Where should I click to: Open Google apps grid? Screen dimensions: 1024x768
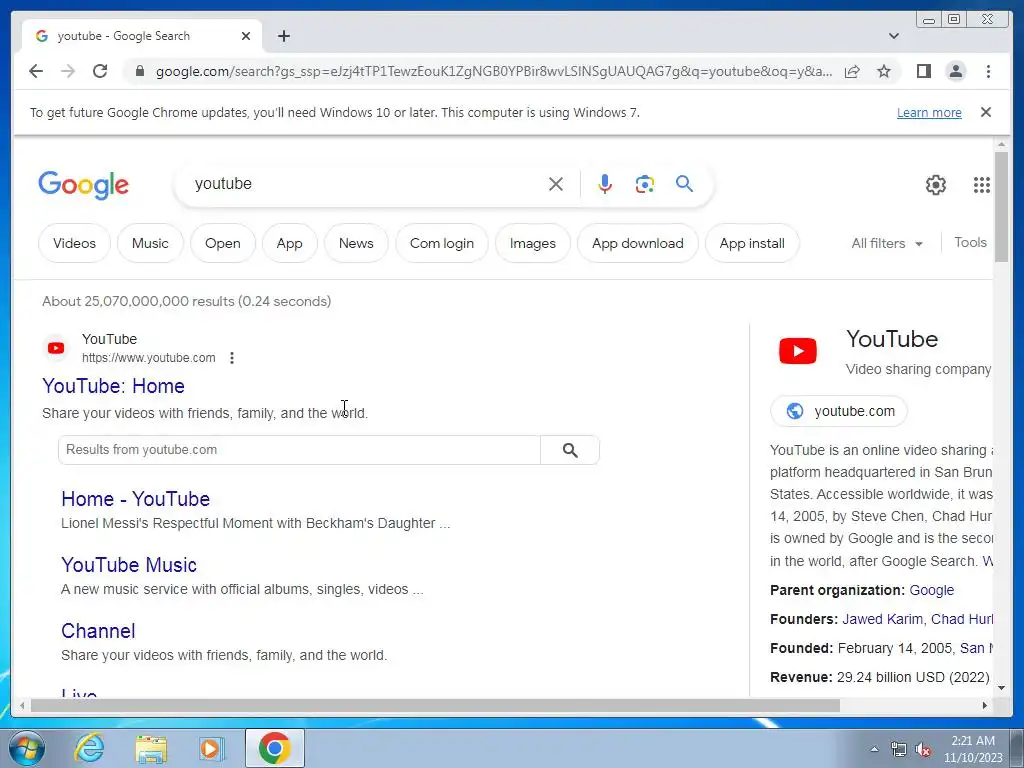point(982,185)
